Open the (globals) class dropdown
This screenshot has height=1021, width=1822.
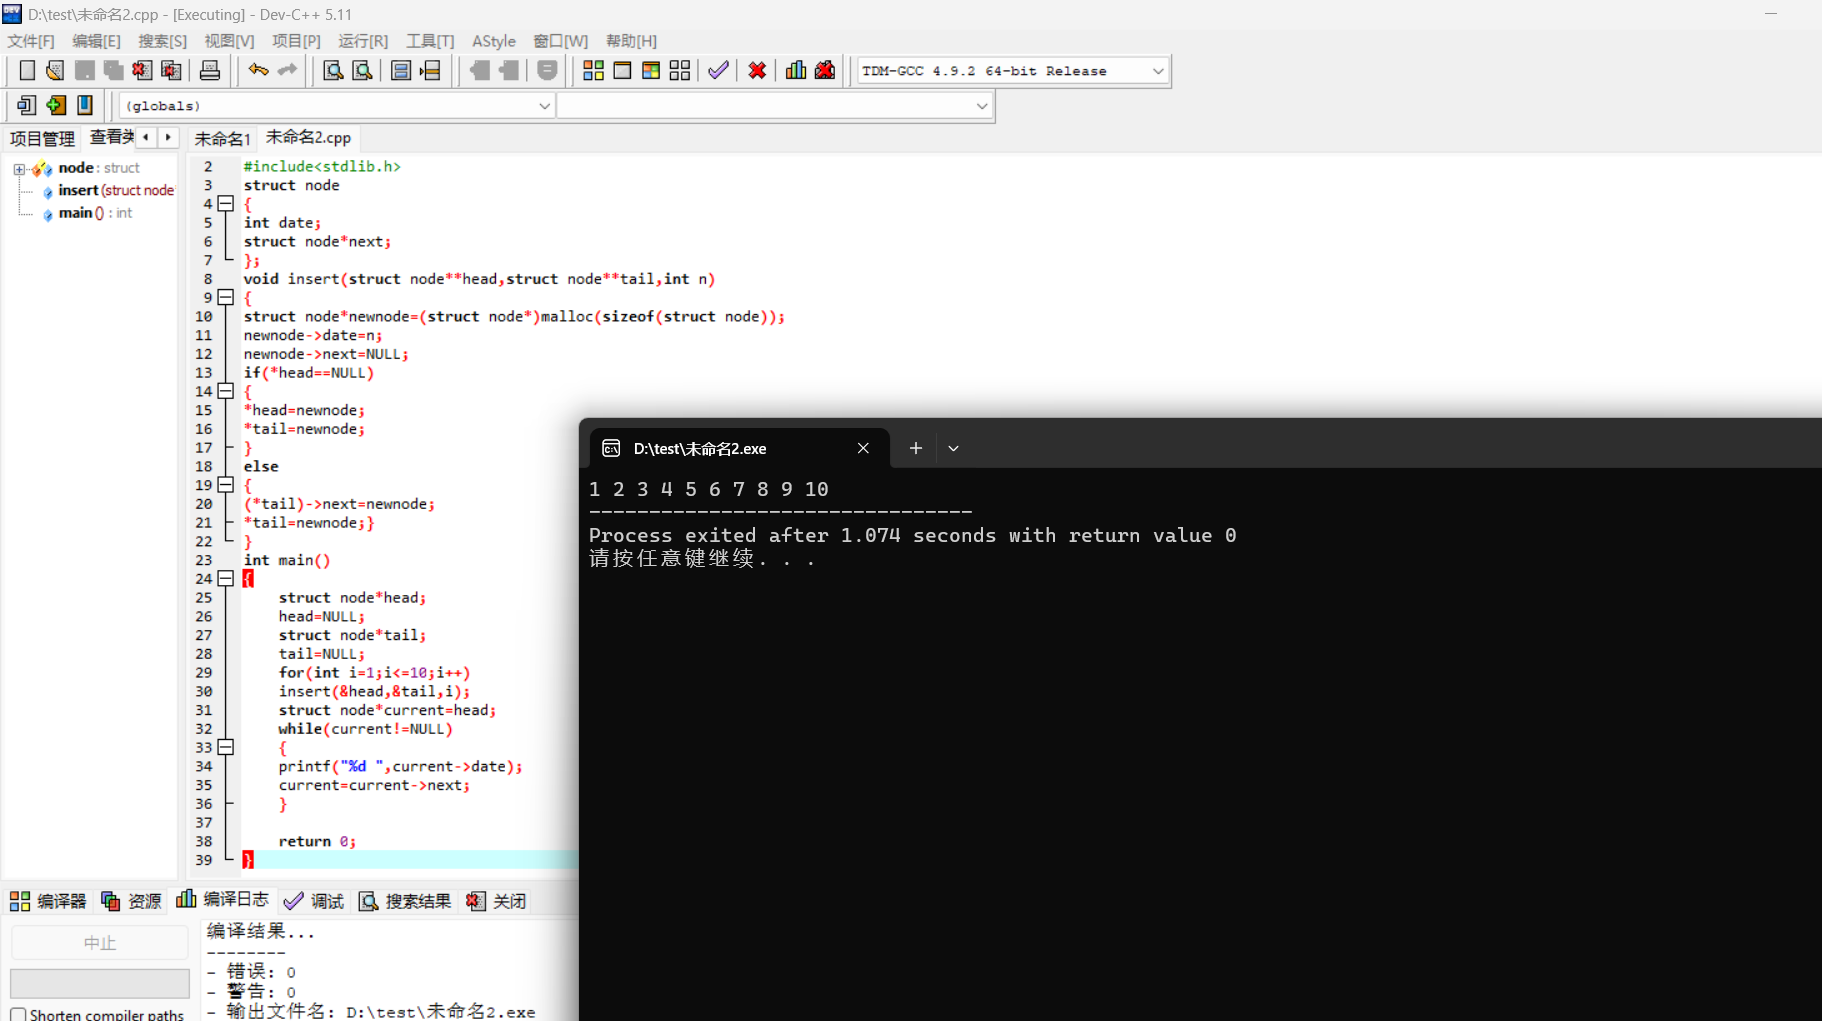(x=544, y=106)
